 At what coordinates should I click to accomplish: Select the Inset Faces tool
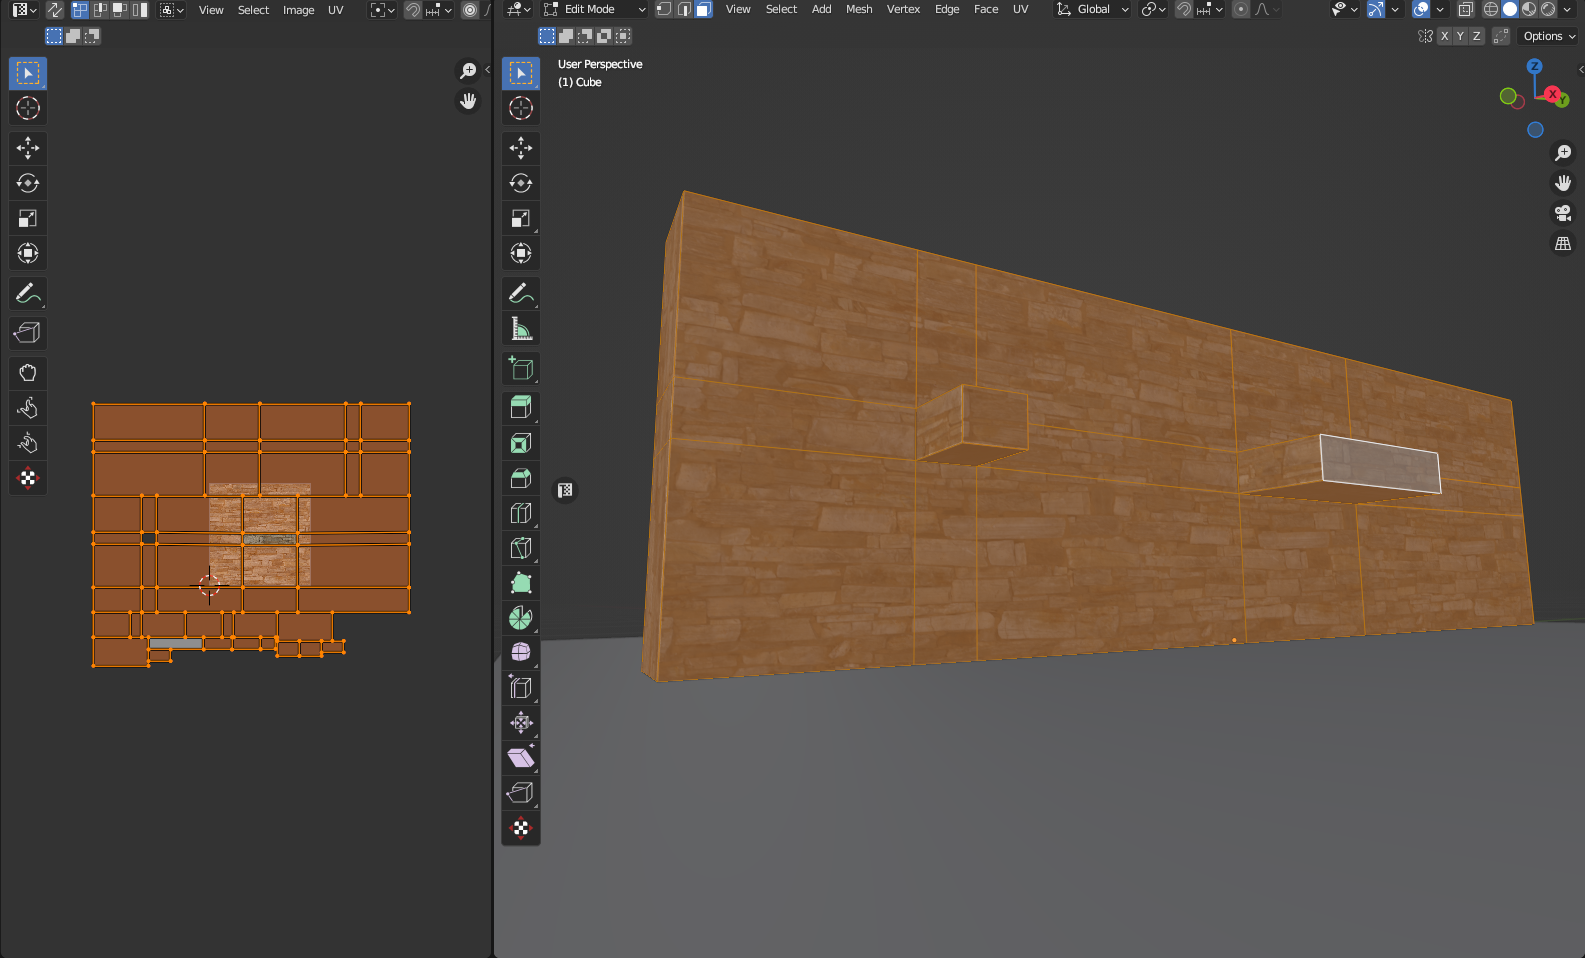click(521, 443)
